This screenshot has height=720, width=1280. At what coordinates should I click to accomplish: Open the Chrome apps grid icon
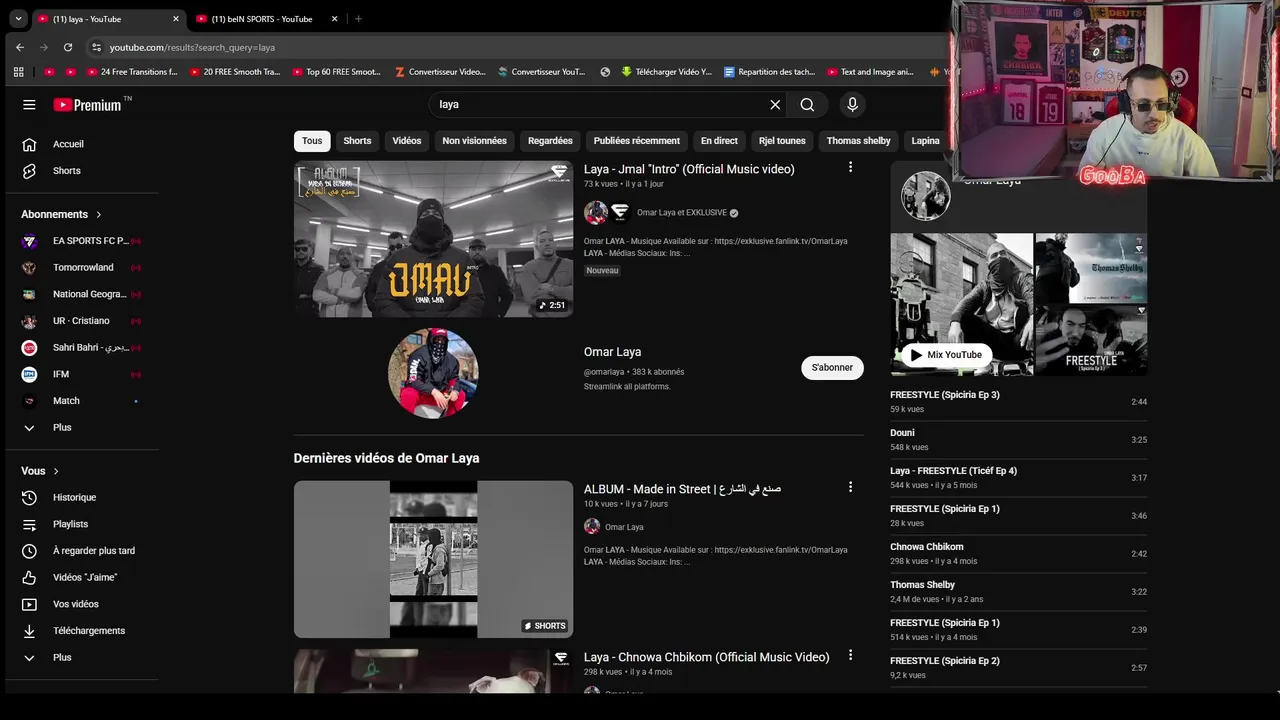18,72
